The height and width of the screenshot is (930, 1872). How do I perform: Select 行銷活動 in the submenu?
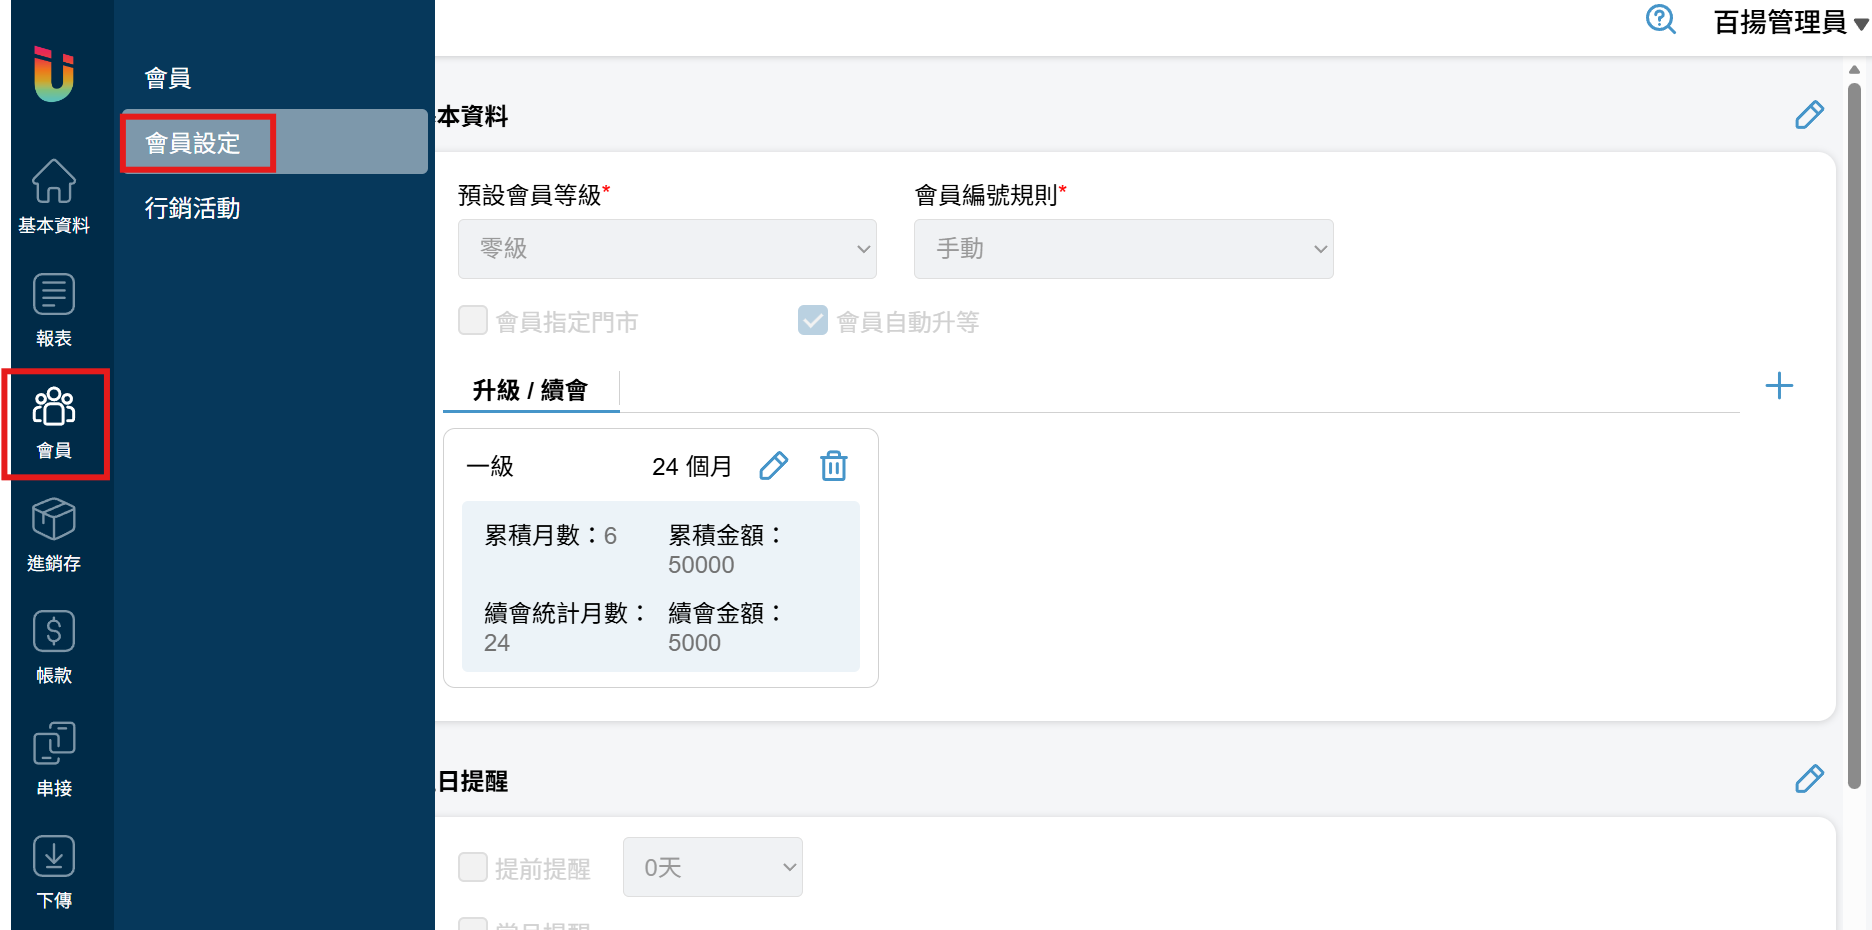(x=193, y=208)
